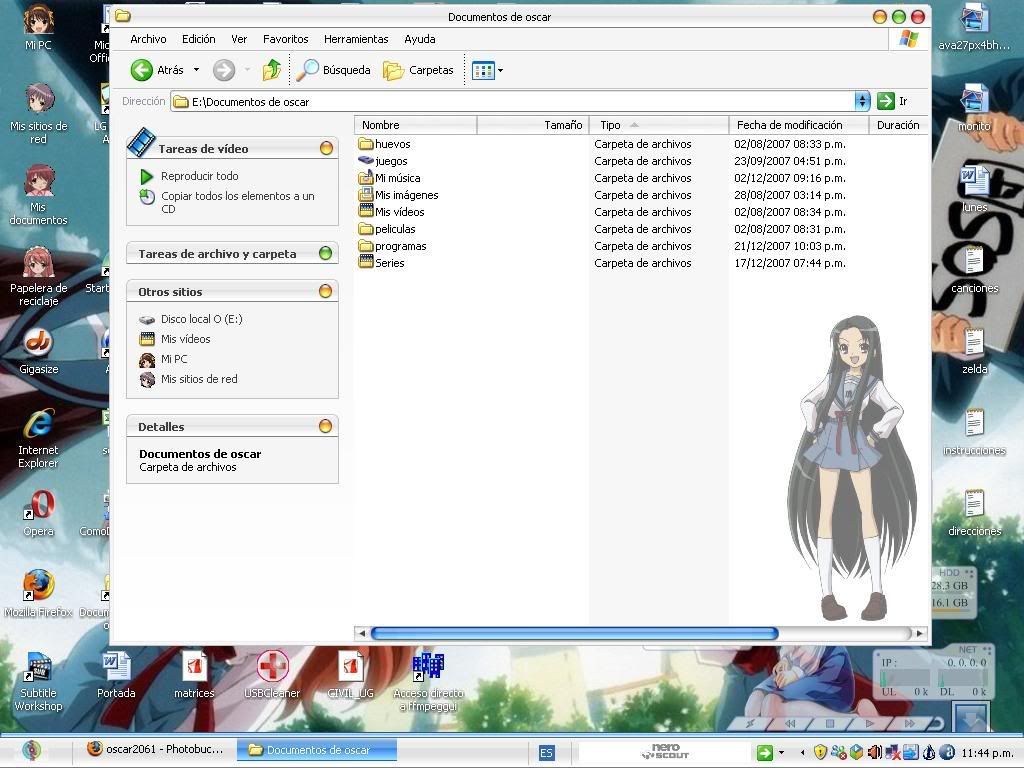Image resolution: width=1024 pixels, height=768 pixels.
Task: Select the programas folder icon
Action: [366, 246]
